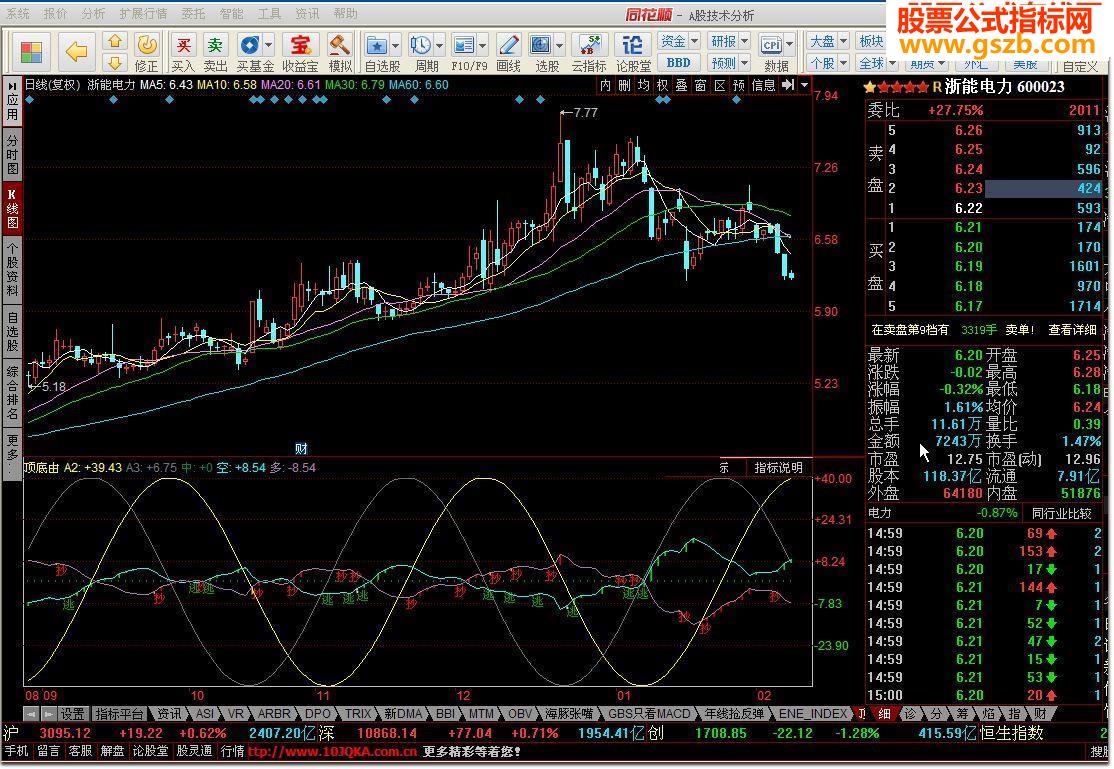Select the ARBR indicator tab

click(274, 714)
